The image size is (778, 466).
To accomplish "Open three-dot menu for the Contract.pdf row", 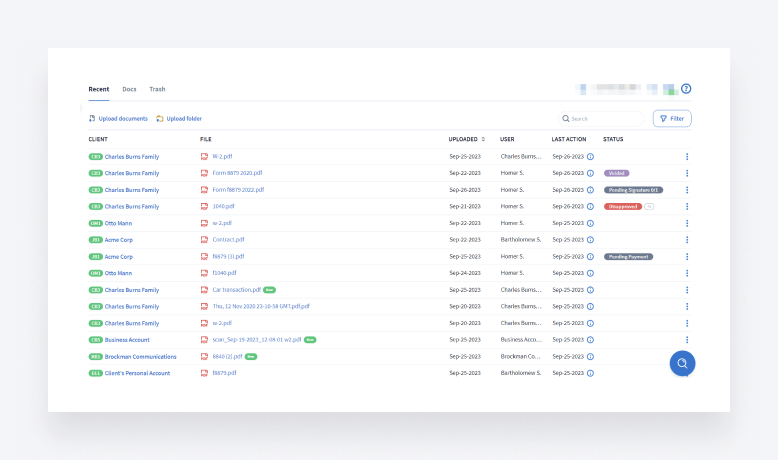I will click(687, 240).
